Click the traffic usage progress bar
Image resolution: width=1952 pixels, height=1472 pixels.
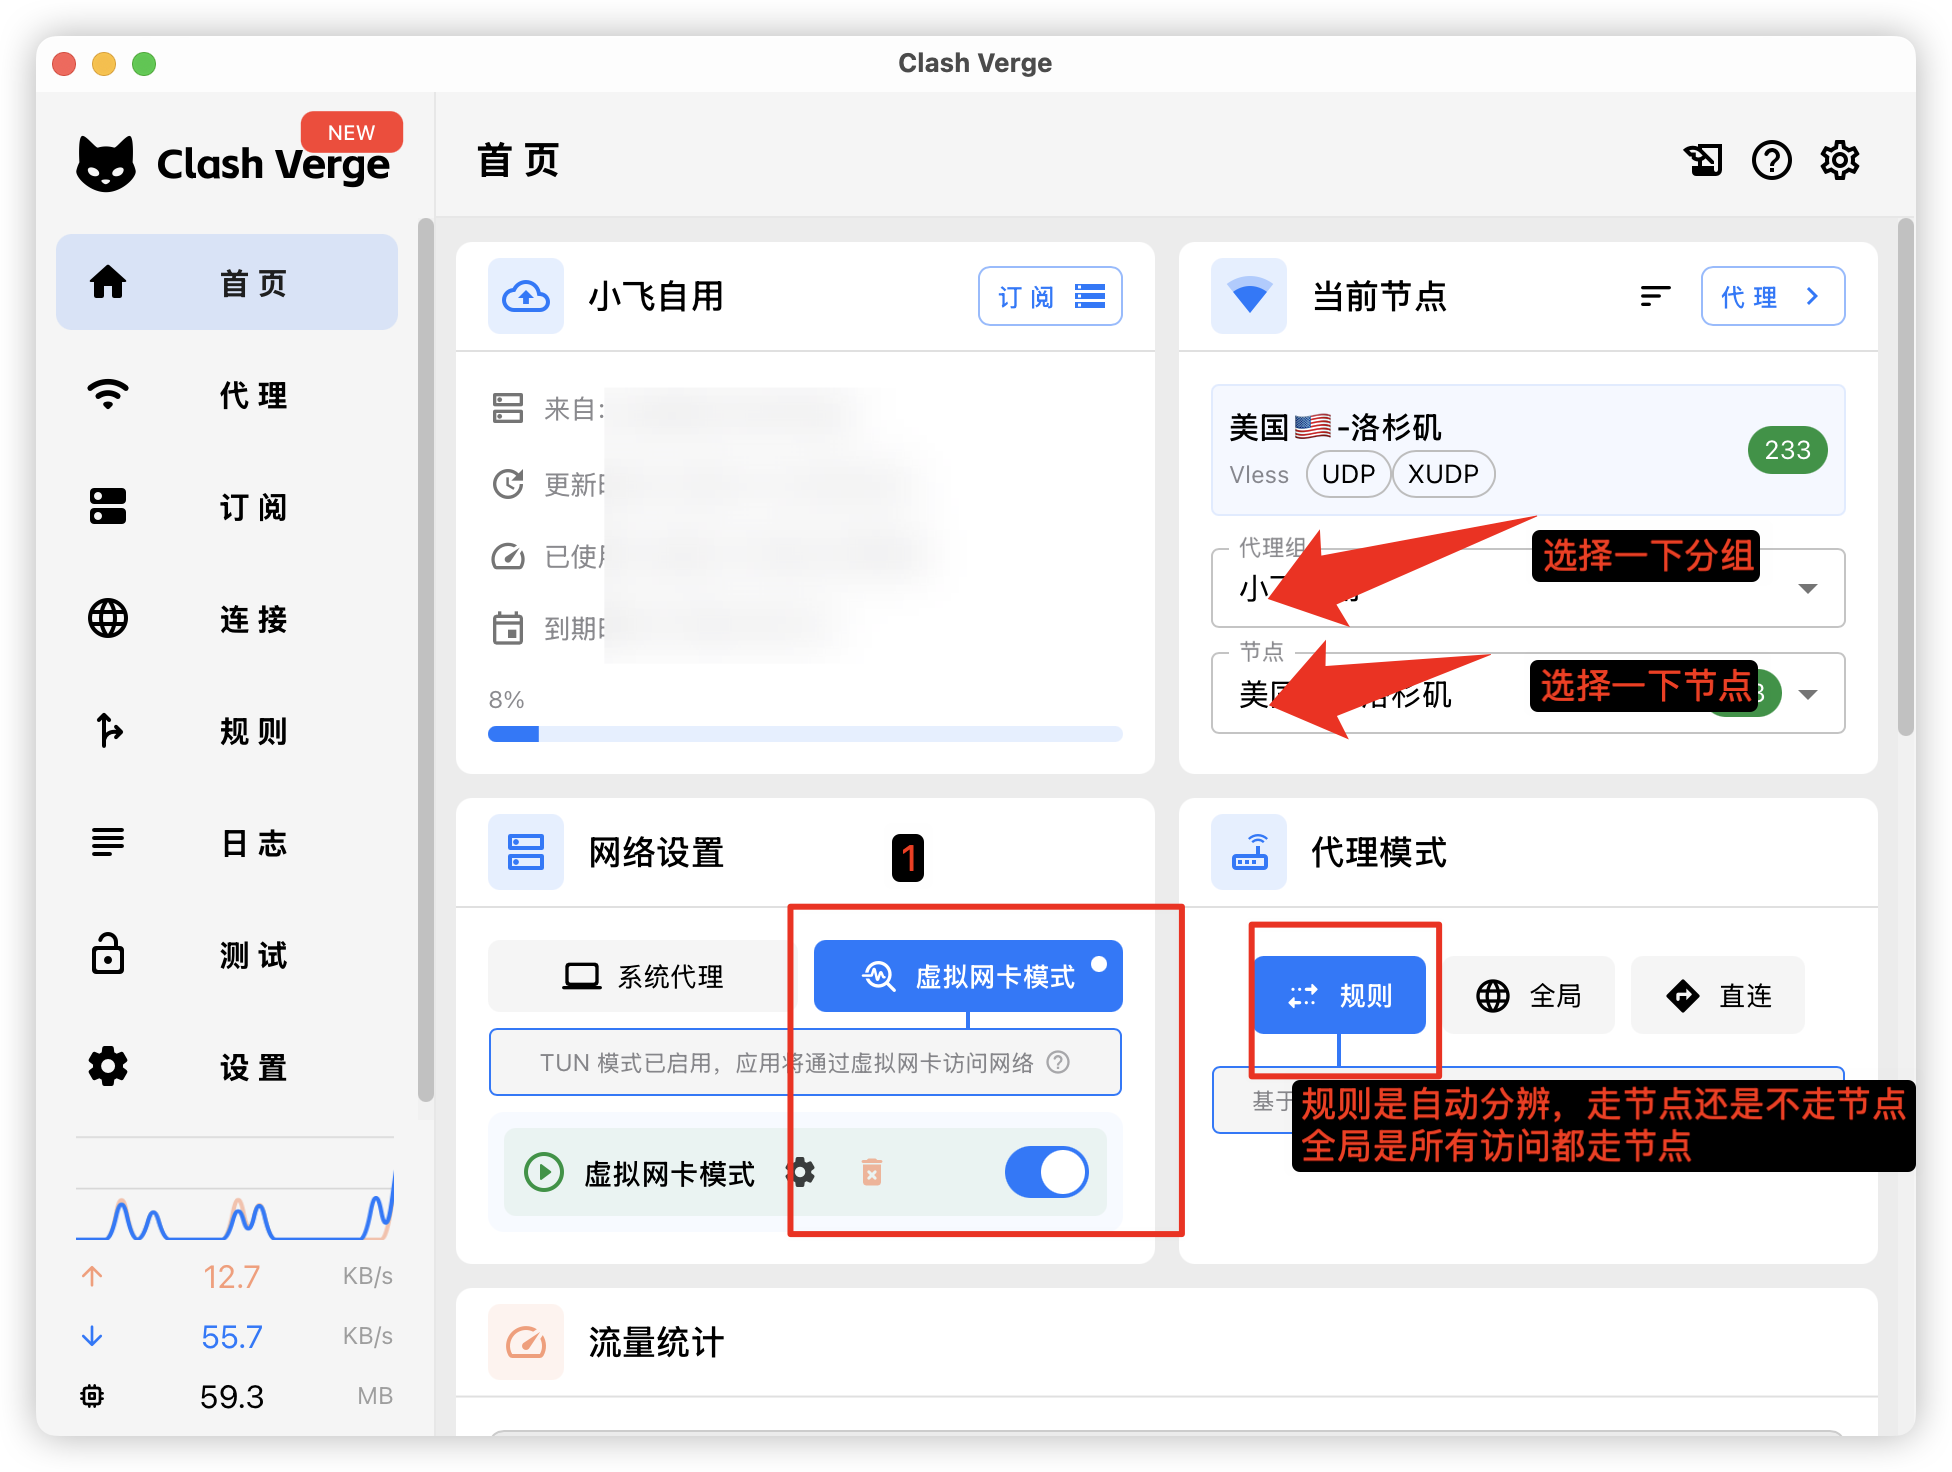(805, 734)
